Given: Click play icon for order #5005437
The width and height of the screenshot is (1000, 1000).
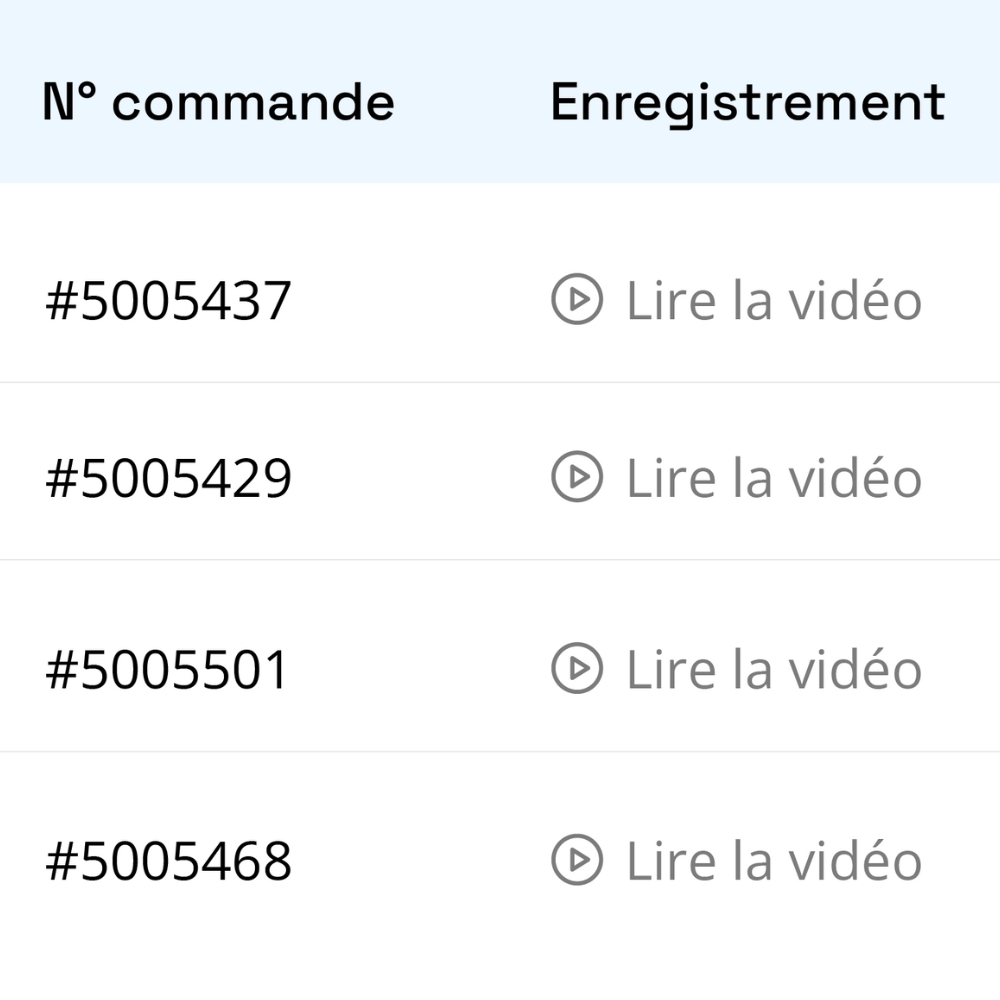Looking at the screenshot, I should coord(577,300).
